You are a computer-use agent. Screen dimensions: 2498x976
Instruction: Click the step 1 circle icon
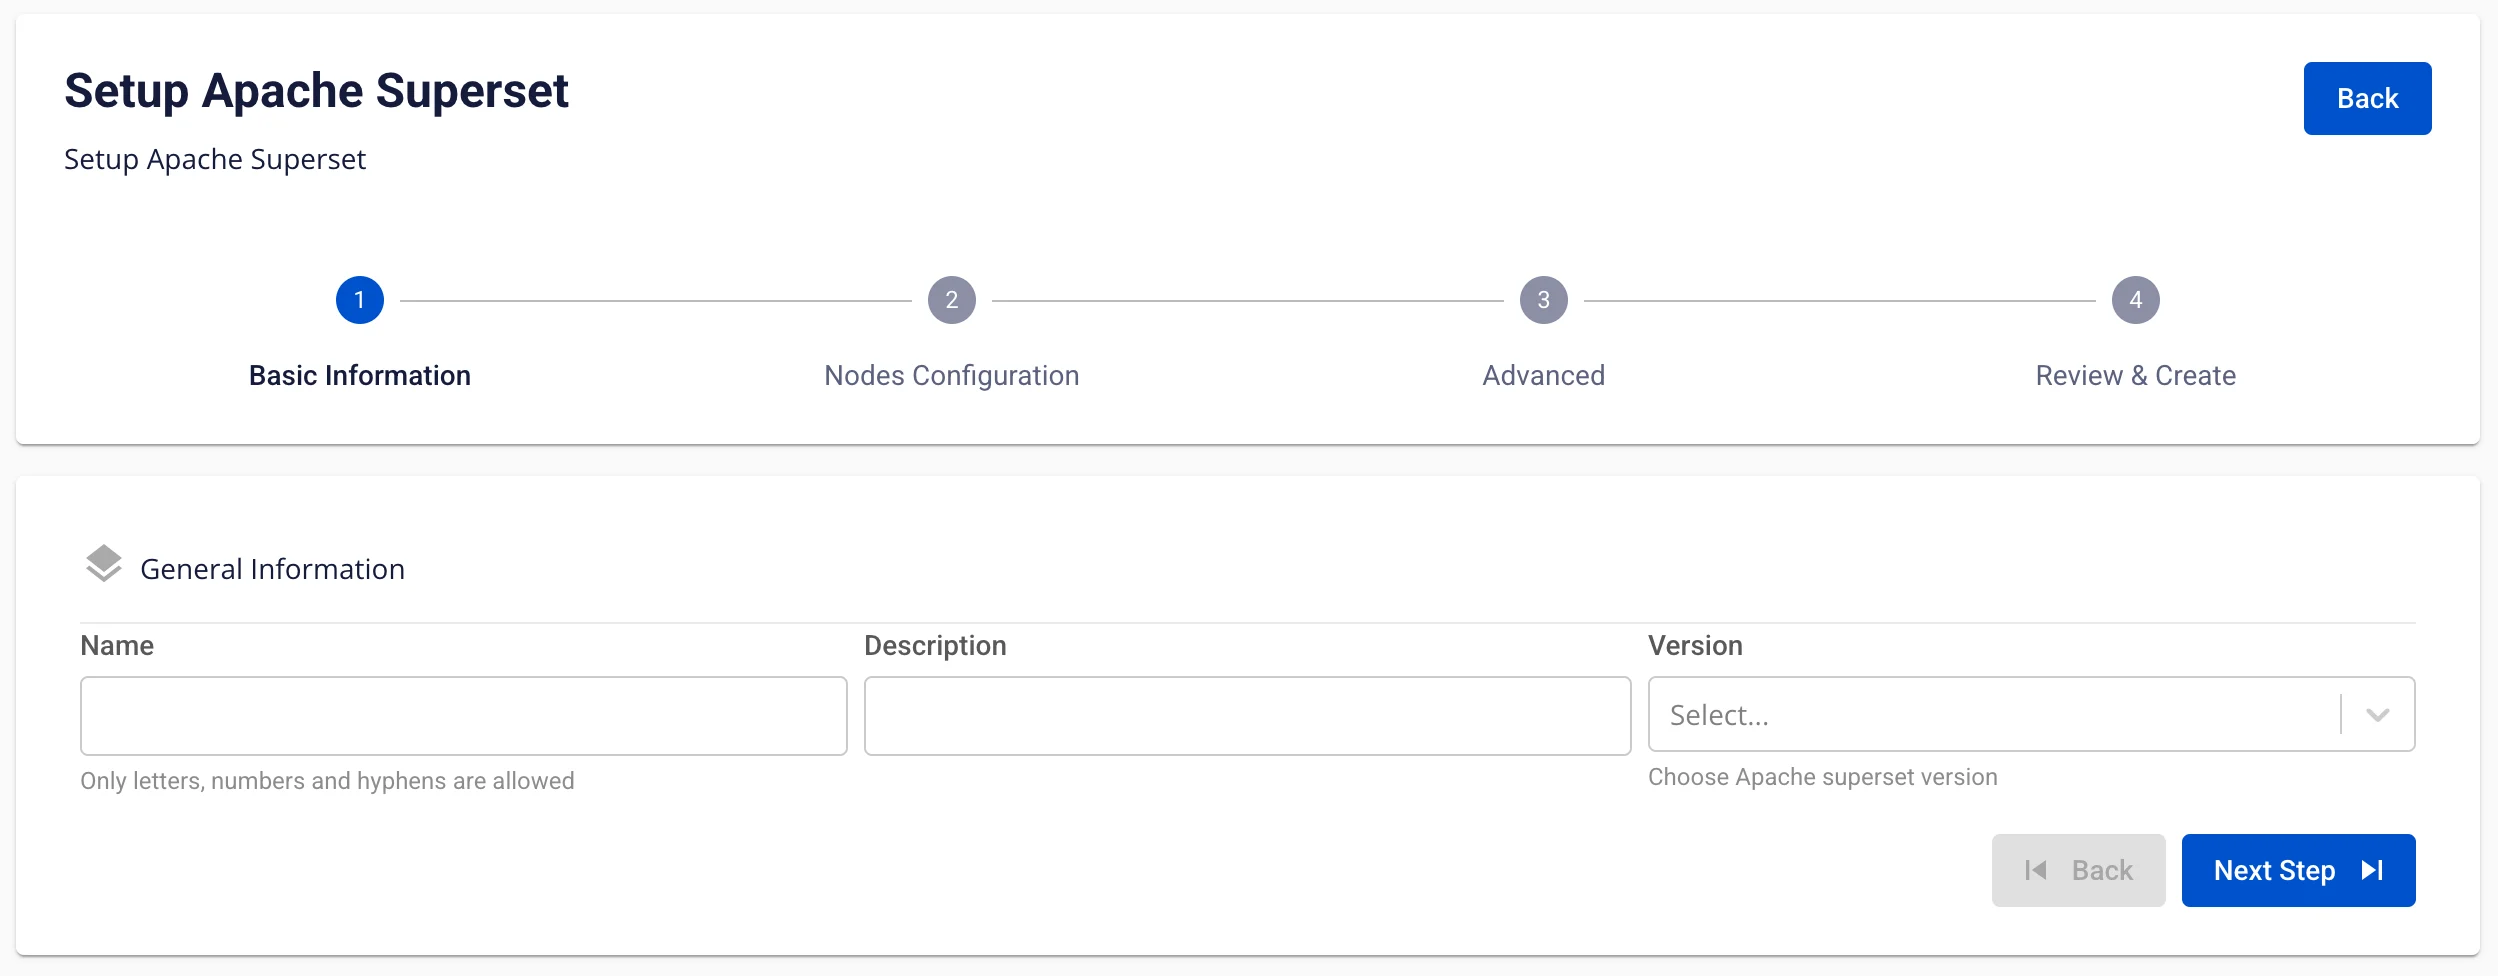(360, 300)
